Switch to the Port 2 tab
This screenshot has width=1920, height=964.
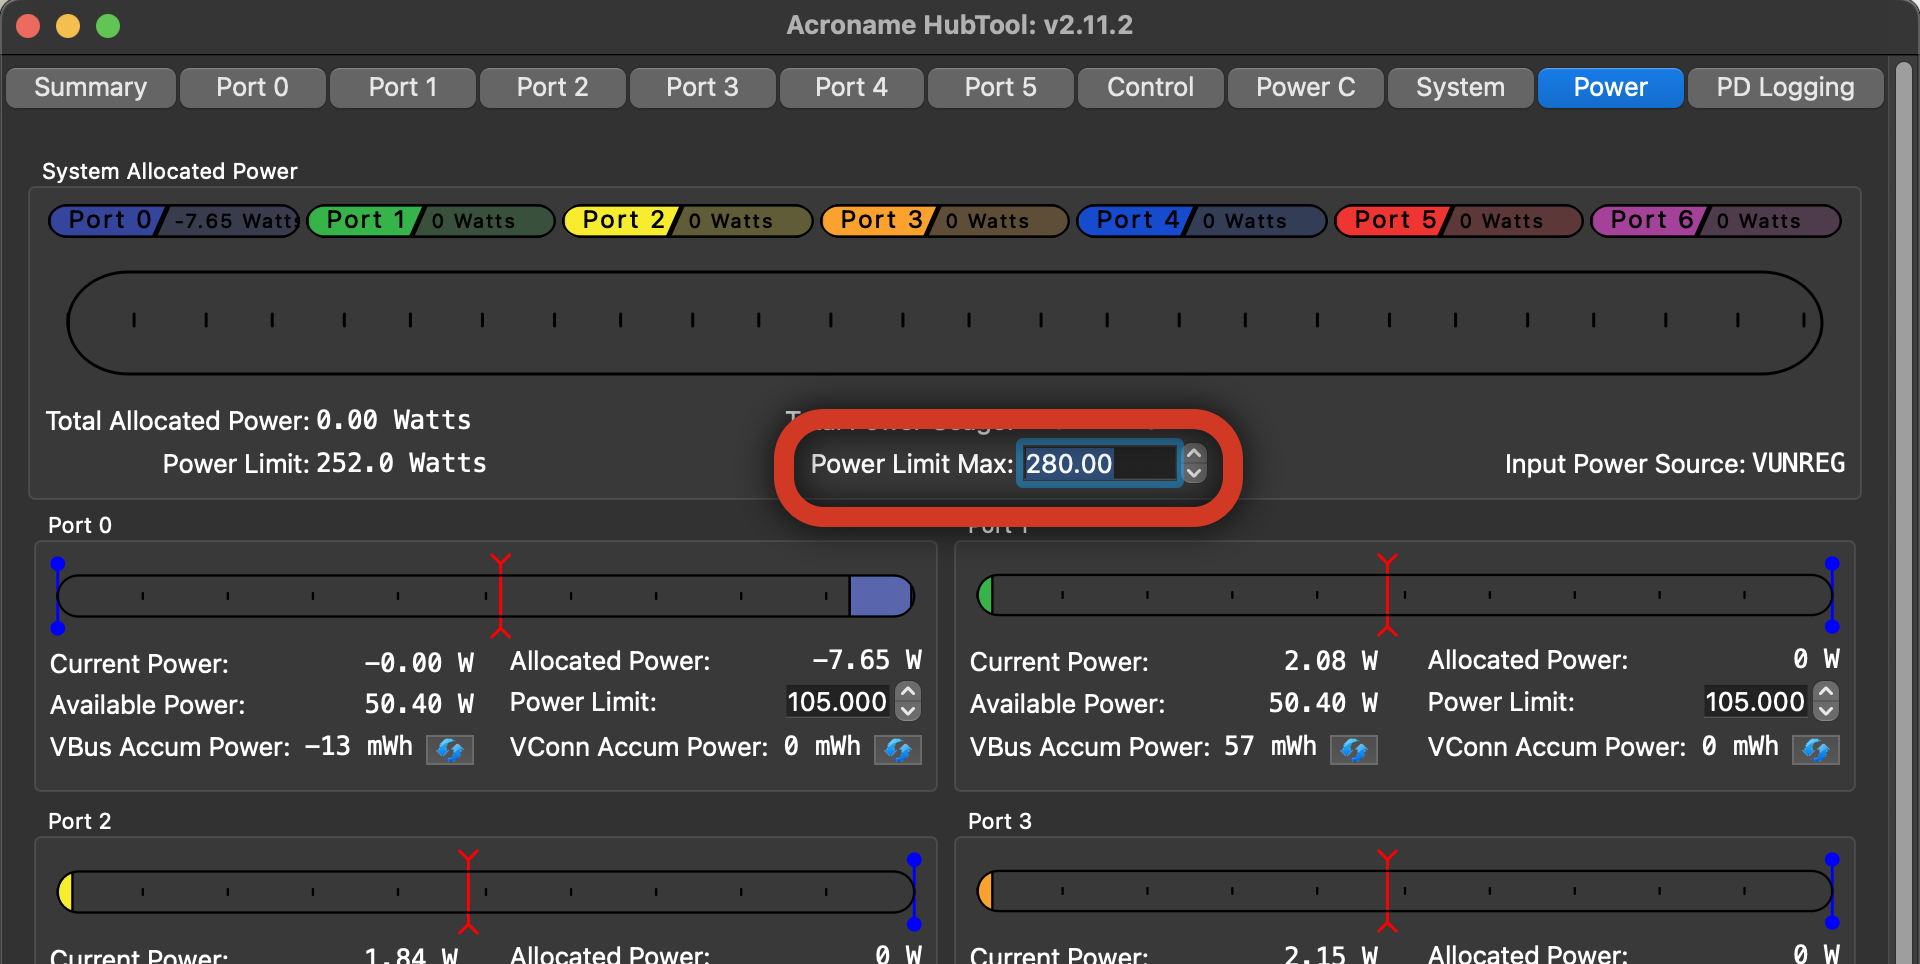point(553,87)
